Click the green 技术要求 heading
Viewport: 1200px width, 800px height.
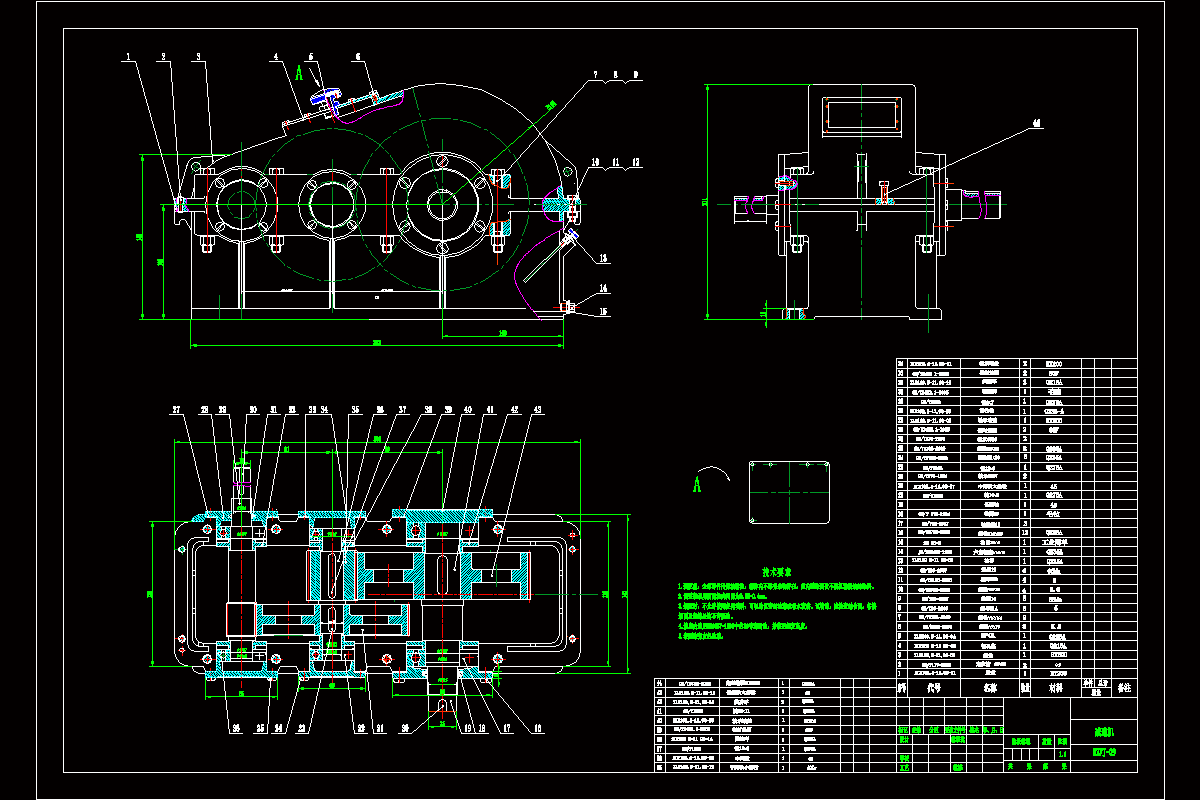[x=777, y=572]
